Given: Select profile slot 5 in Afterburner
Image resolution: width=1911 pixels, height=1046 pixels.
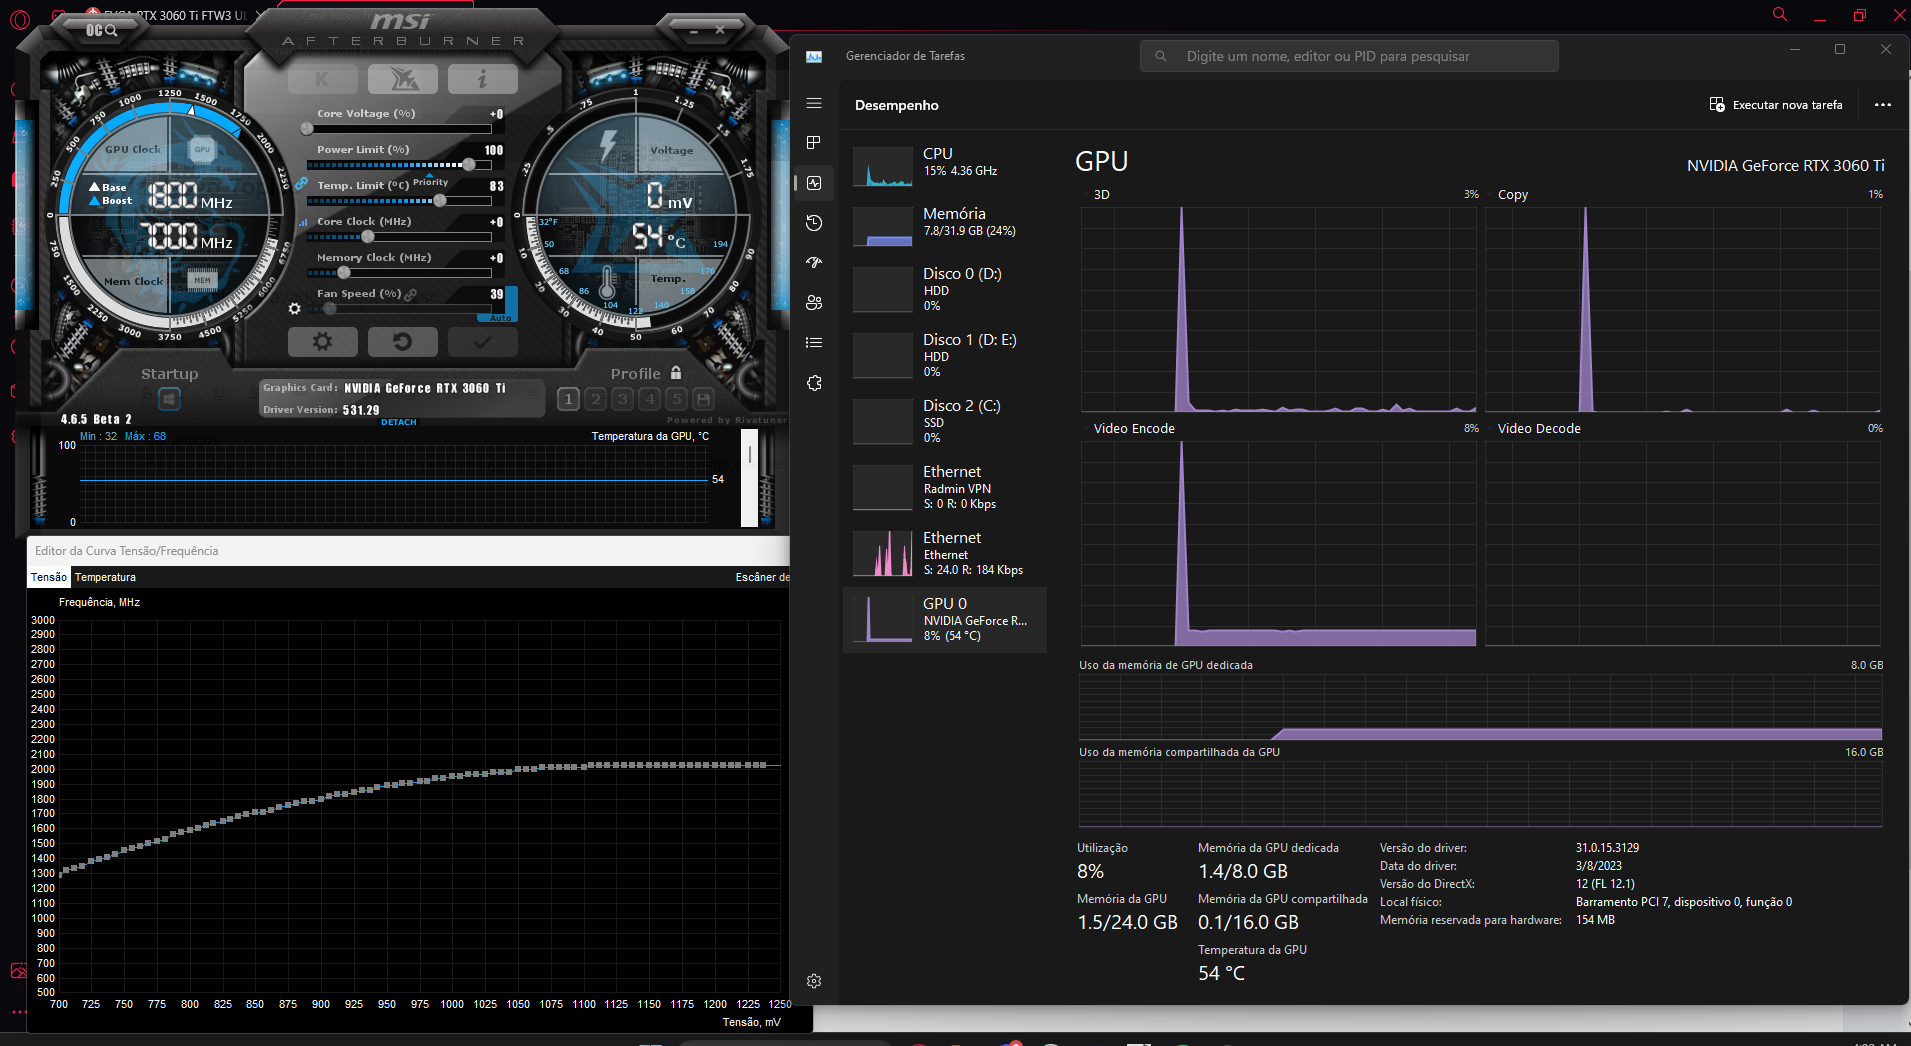Looking at the screenshot, I should (x=677, y=399).
